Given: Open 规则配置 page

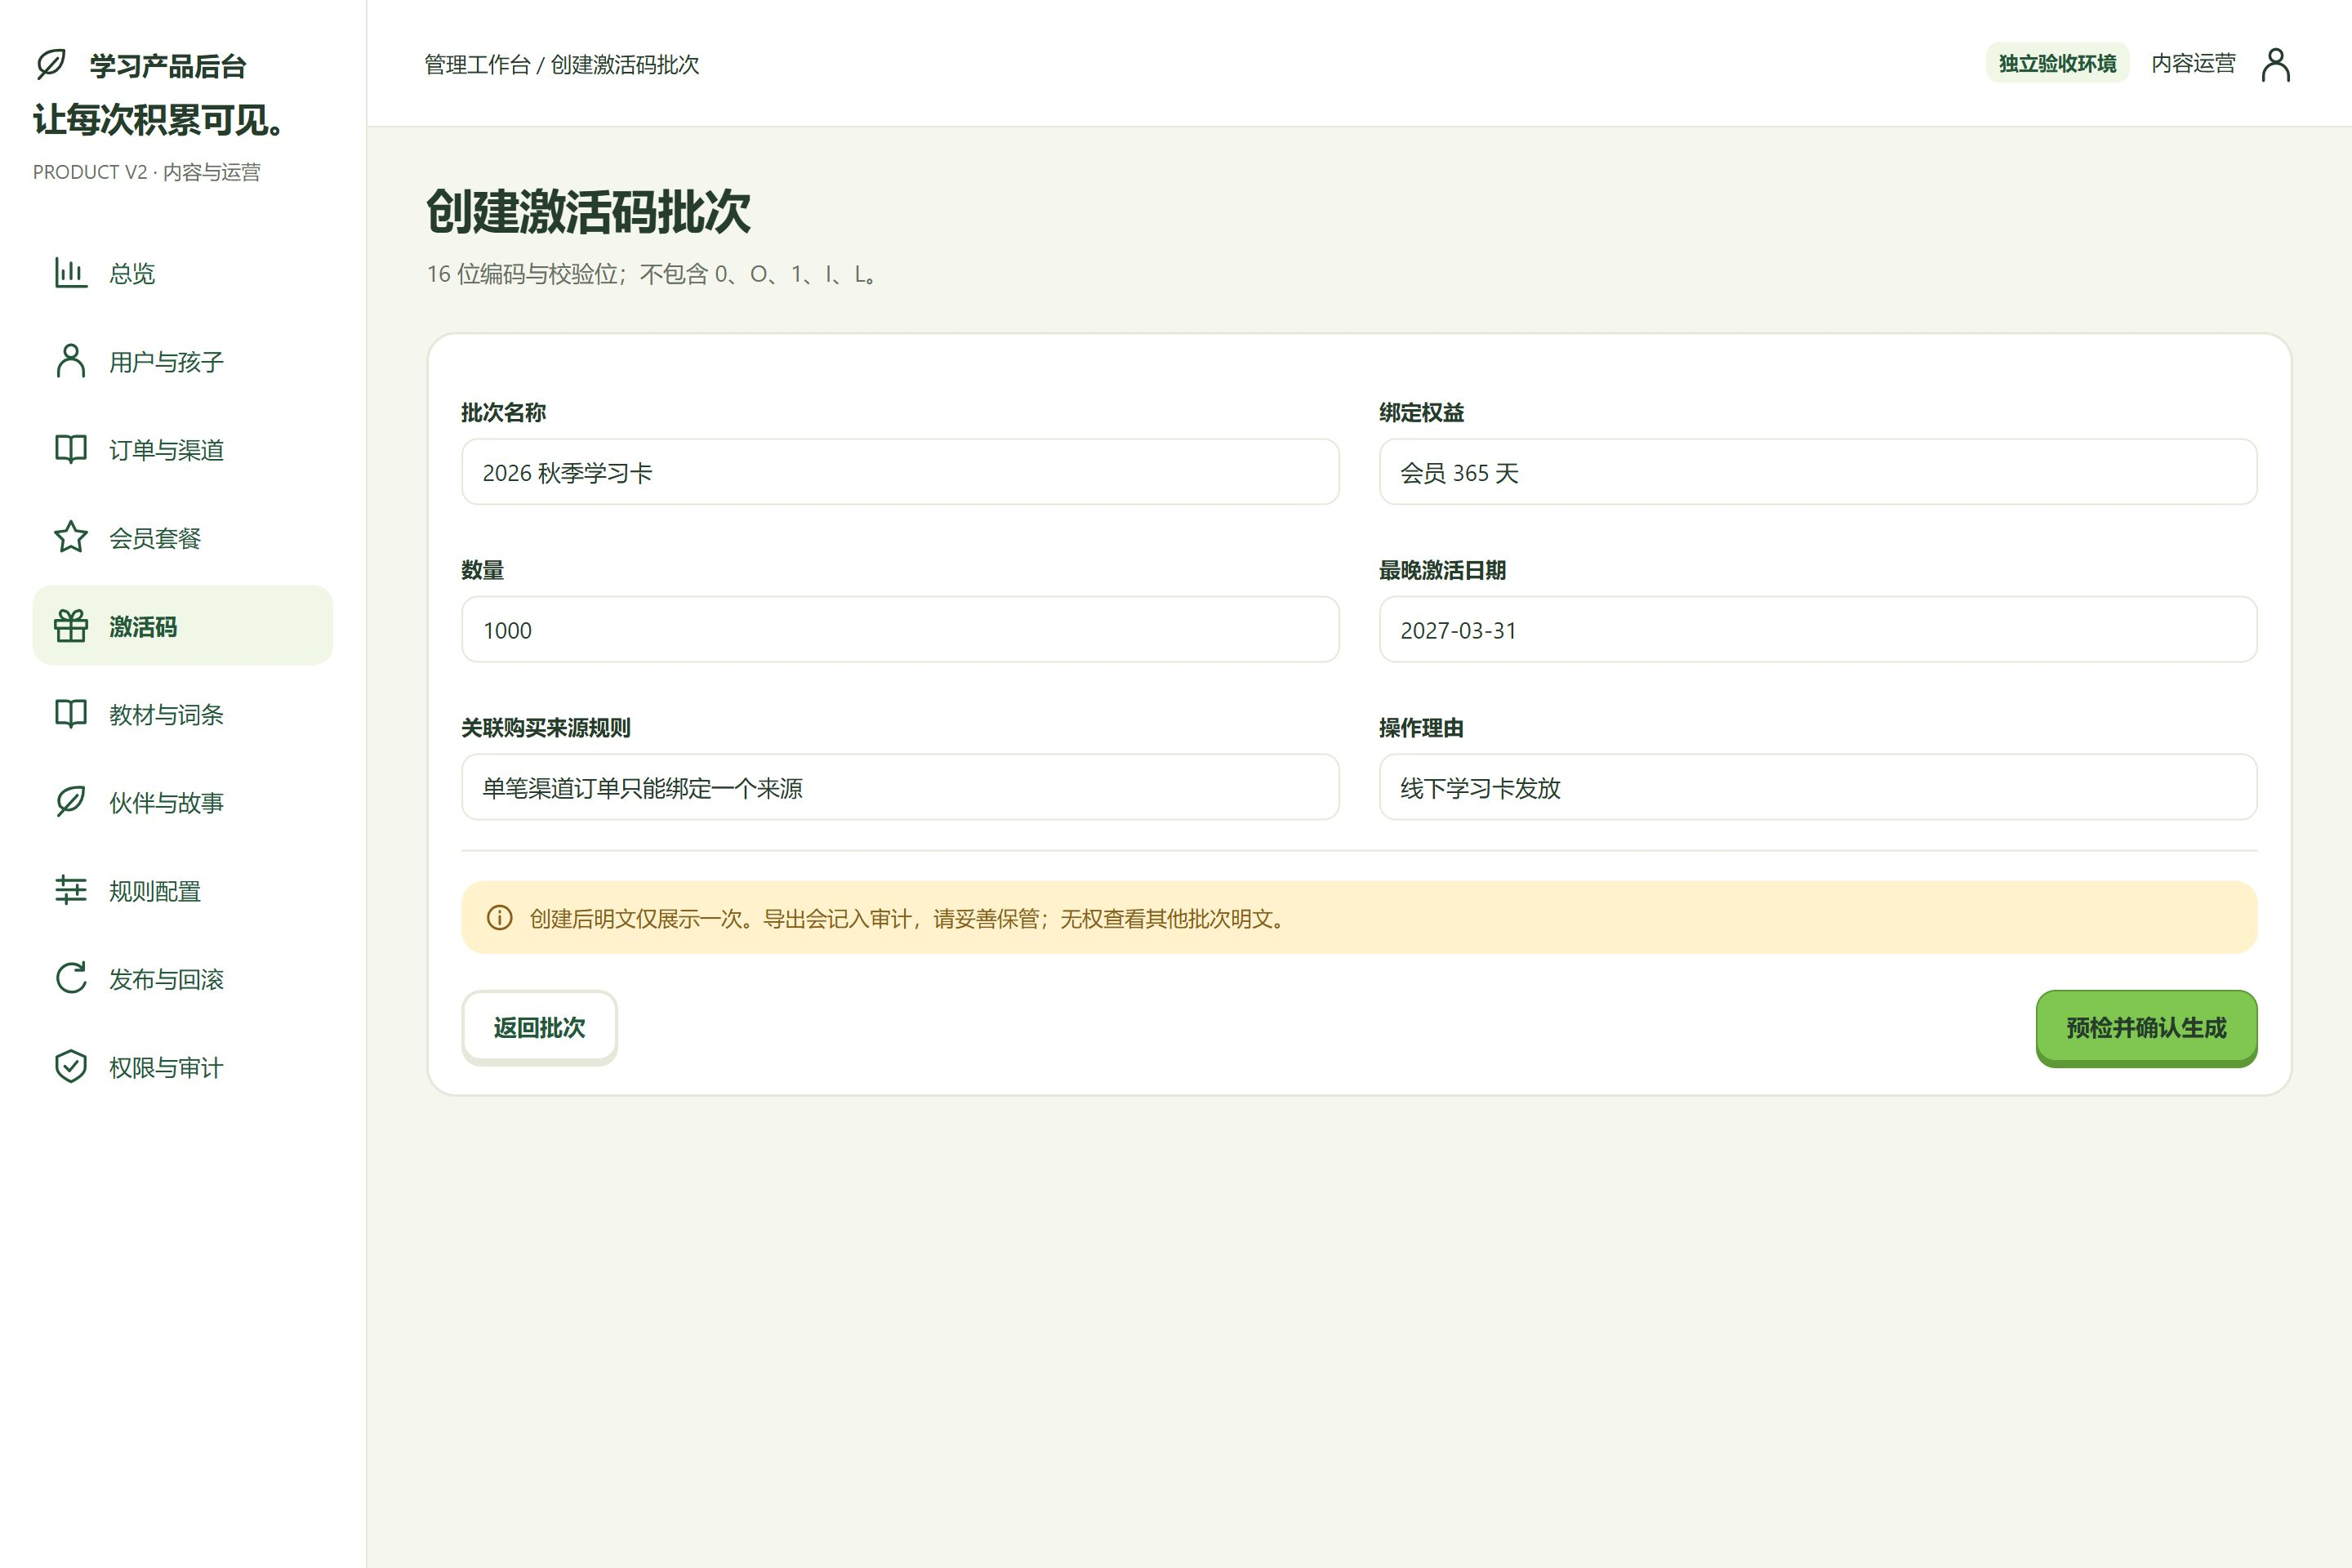Looking at the screenshot, I should [x=183, y=890].
